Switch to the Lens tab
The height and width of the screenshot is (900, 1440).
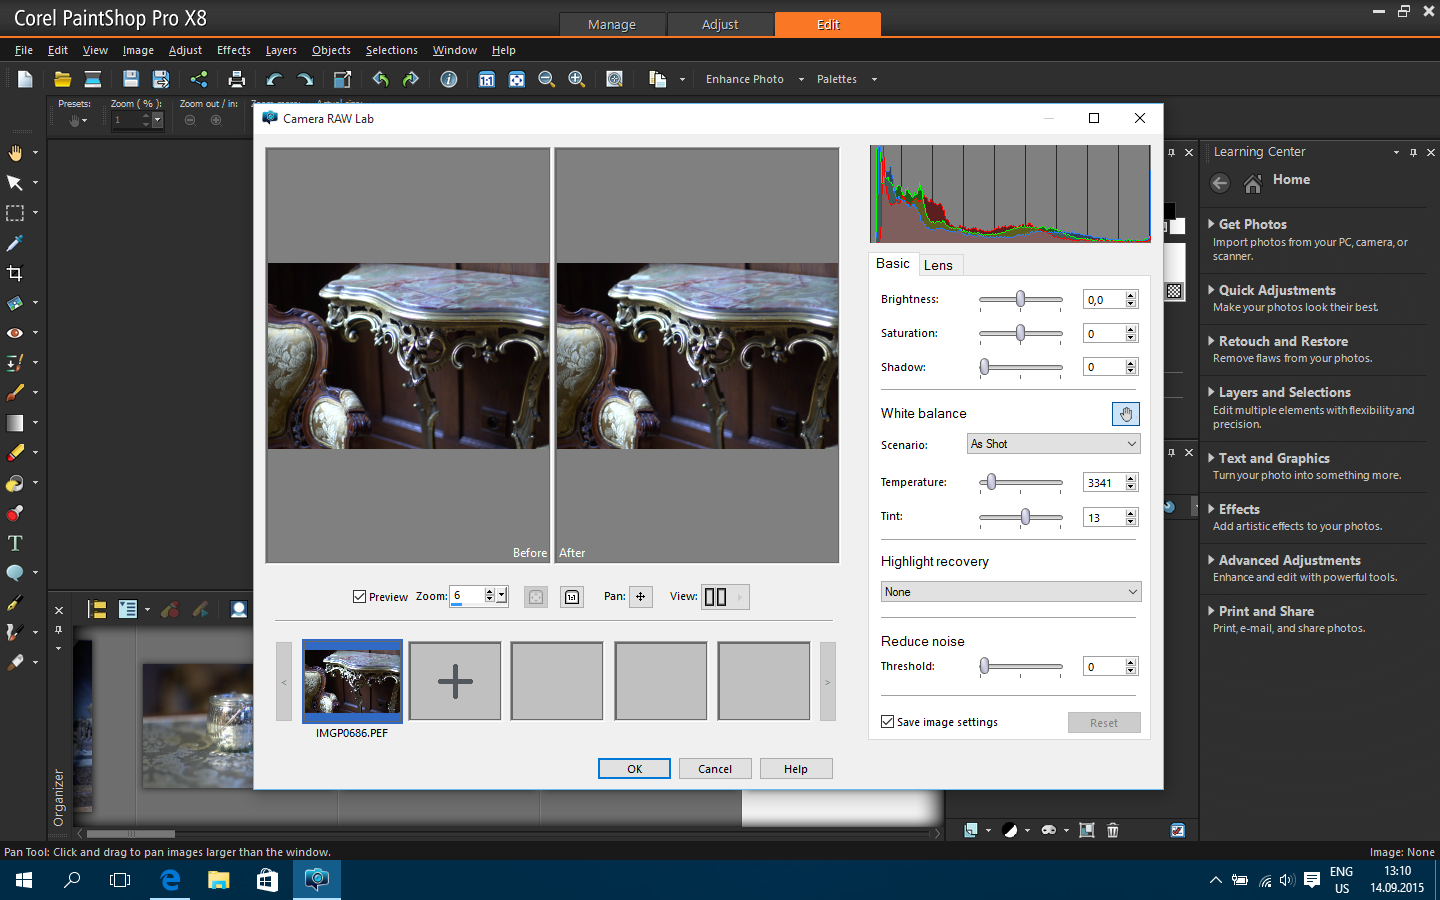point(938,265)
